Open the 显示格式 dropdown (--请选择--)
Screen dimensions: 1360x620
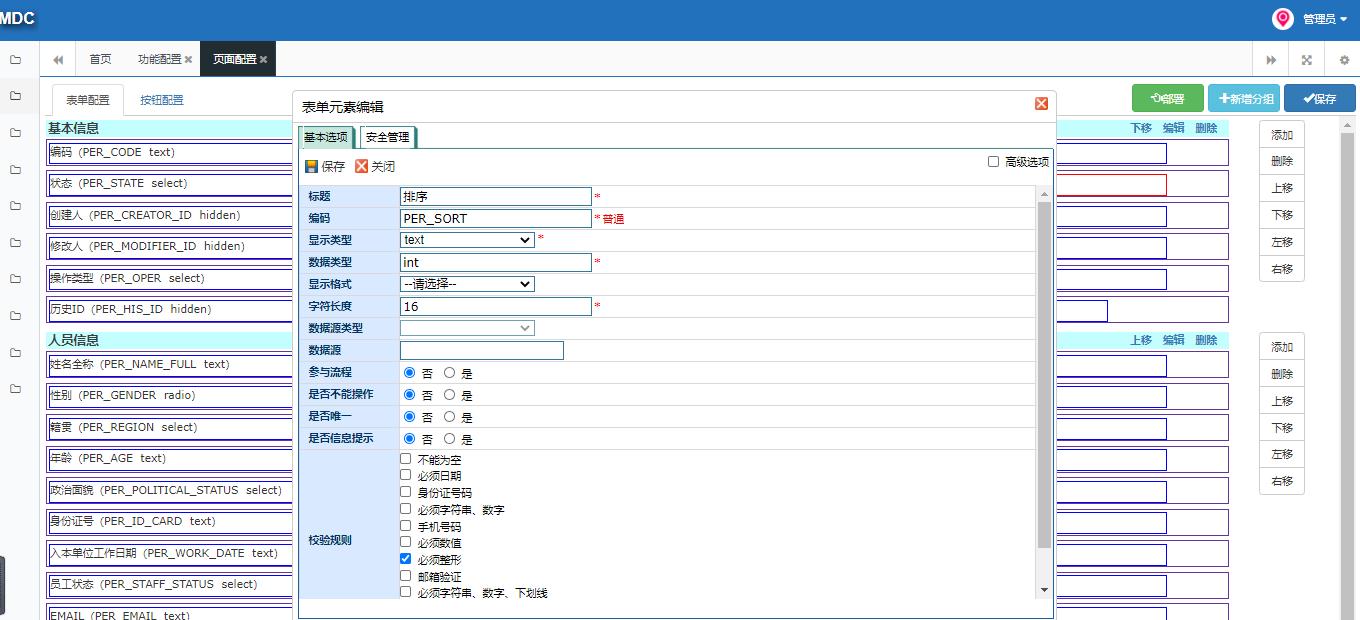(x=467, y=284)
